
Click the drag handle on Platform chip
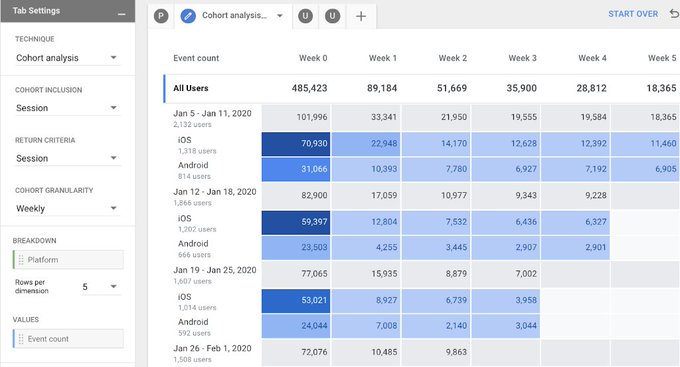(x=21, y=259)
